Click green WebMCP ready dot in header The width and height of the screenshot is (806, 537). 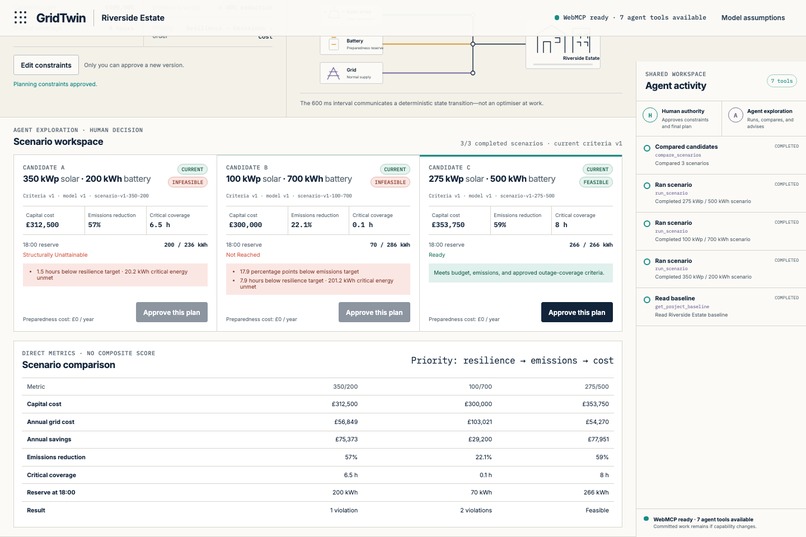point(557,17)
